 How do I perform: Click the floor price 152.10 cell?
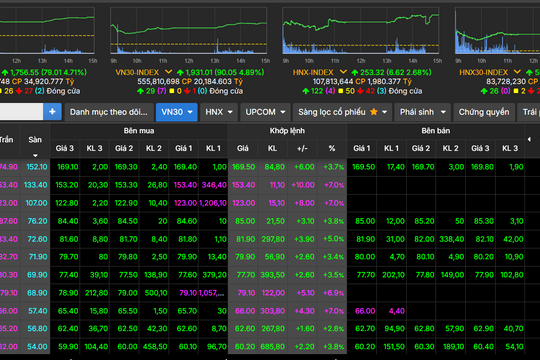click(x=35, y=167)
